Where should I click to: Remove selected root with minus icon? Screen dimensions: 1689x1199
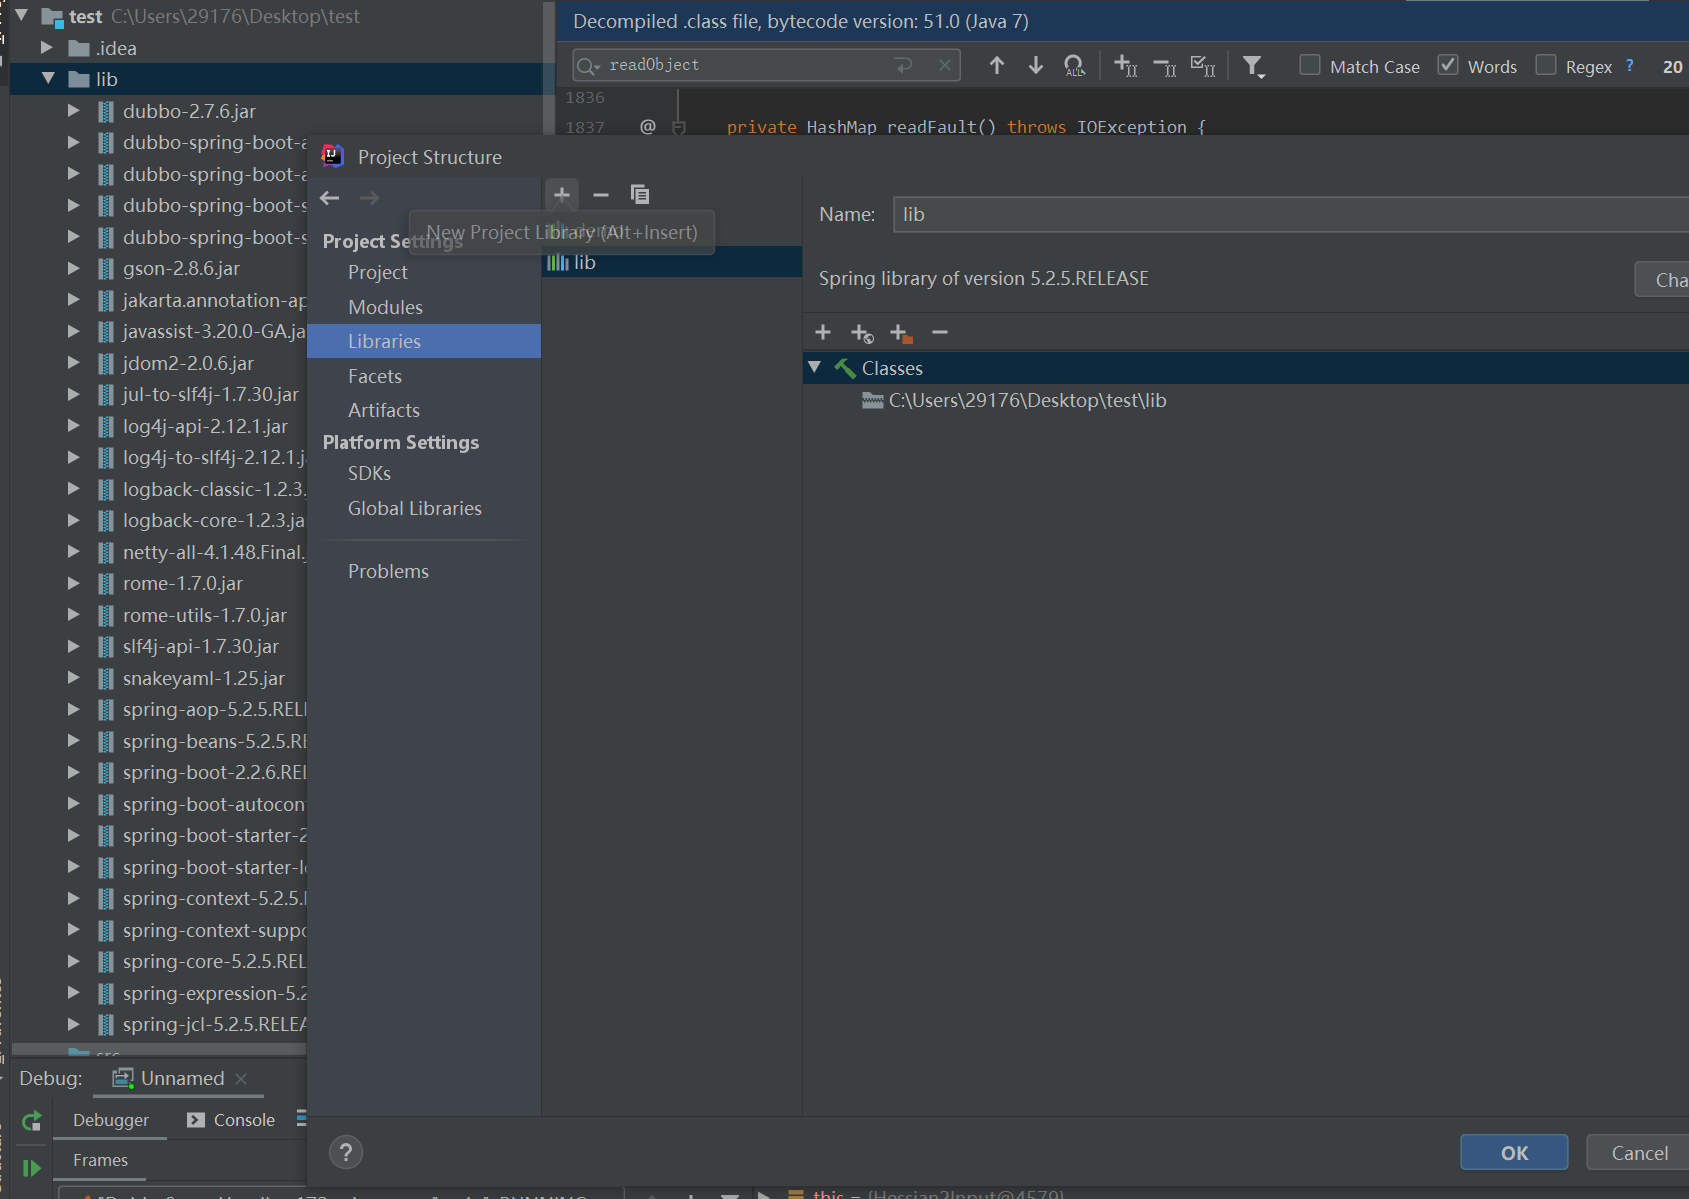coord(940,332)
